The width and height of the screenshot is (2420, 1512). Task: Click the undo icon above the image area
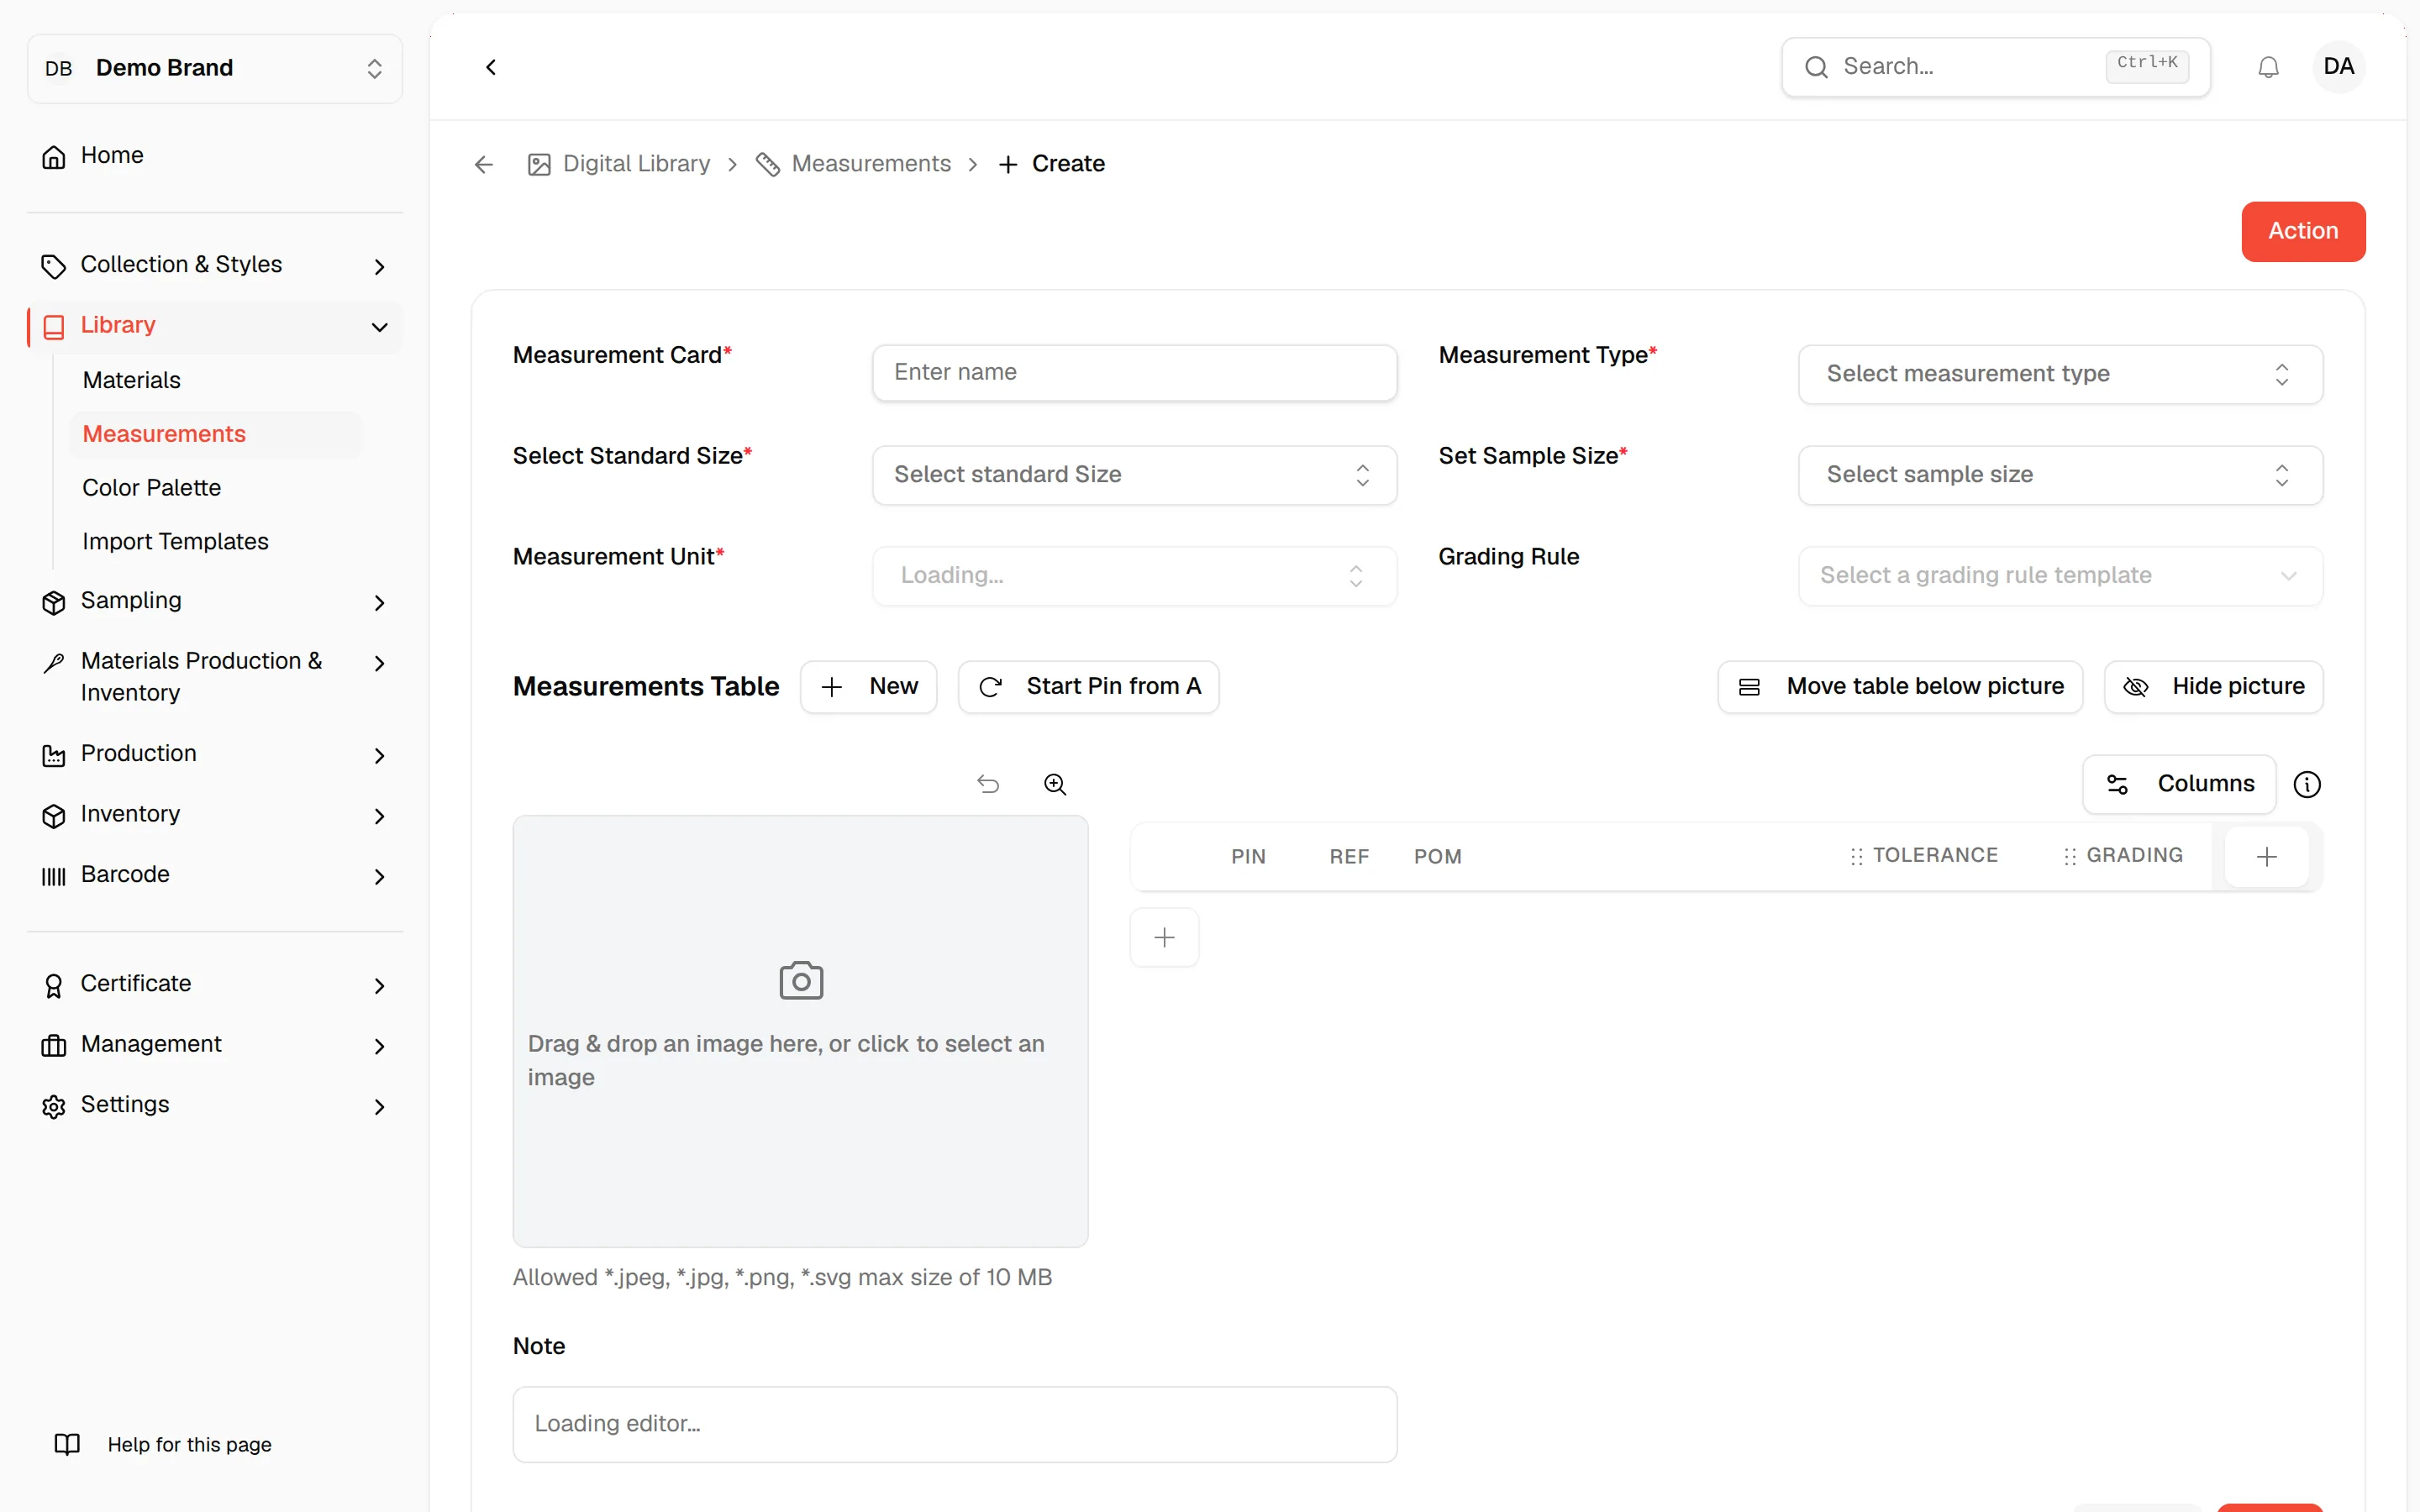coord(988,784)
